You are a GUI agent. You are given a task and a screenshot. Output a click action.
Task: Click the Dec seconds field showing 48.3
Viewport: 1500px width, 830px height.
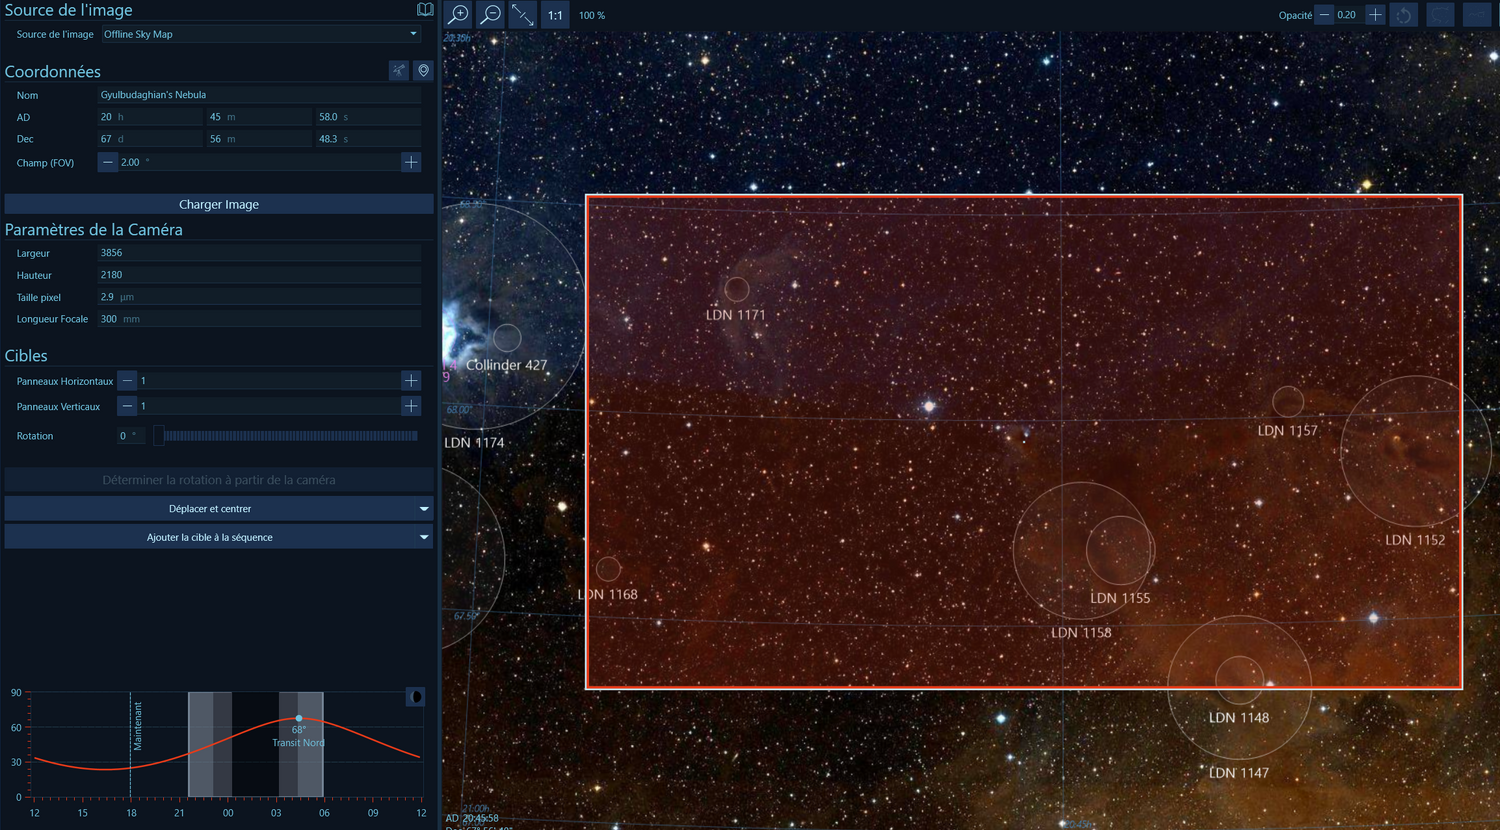(368, 139)
